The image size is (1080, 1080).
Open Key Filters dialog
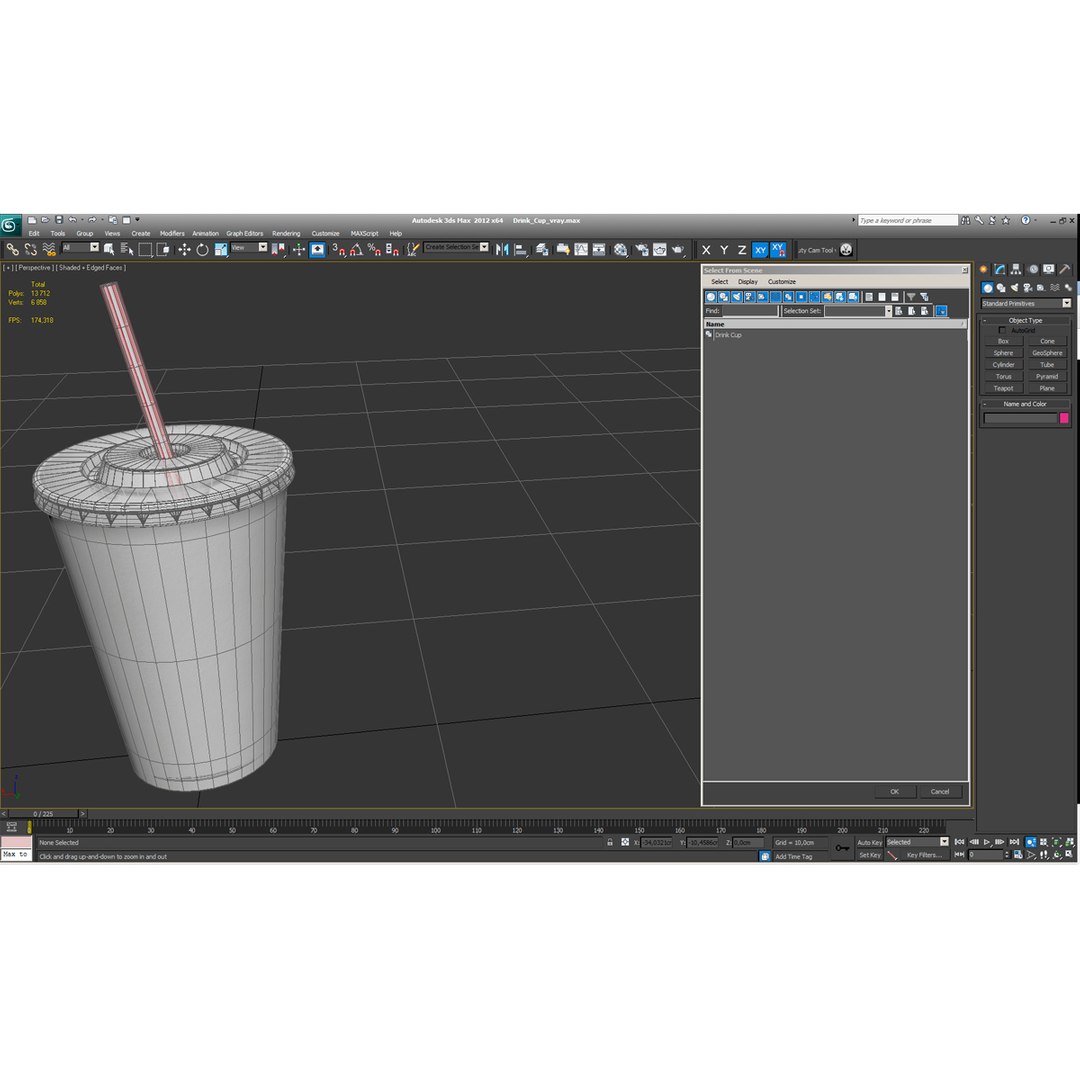[924, 855]
